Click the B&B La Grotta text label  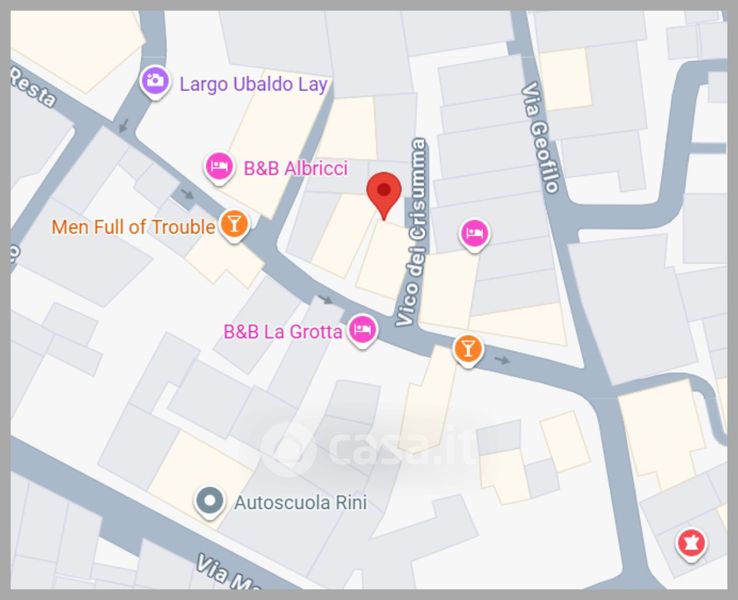tap(283, 332)
